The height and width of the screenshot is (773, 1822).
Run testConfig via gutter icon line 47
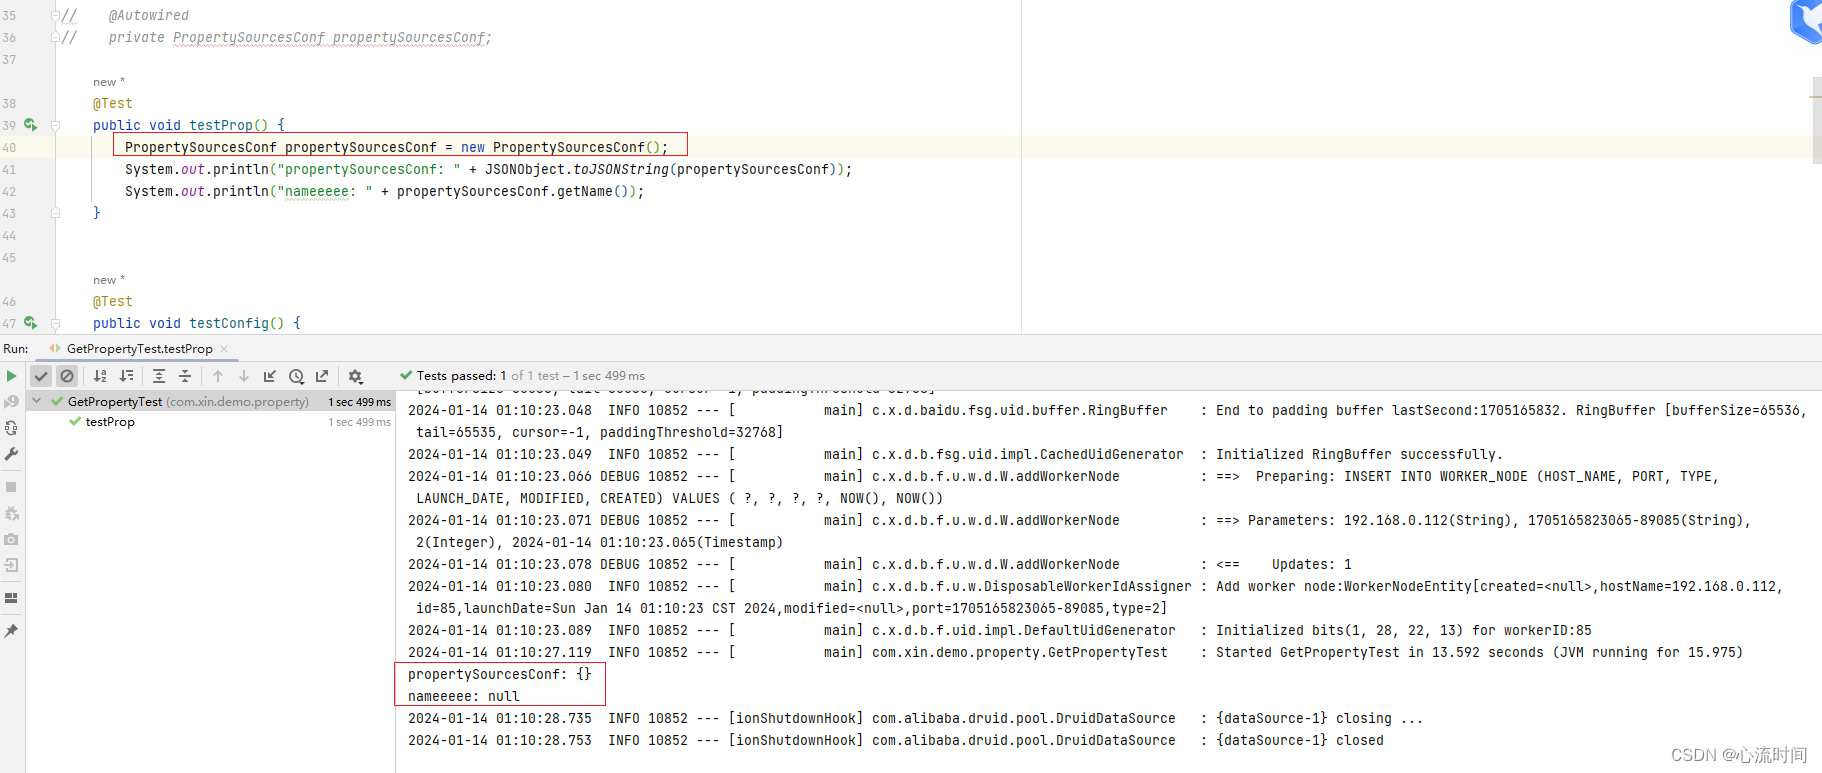30,323
